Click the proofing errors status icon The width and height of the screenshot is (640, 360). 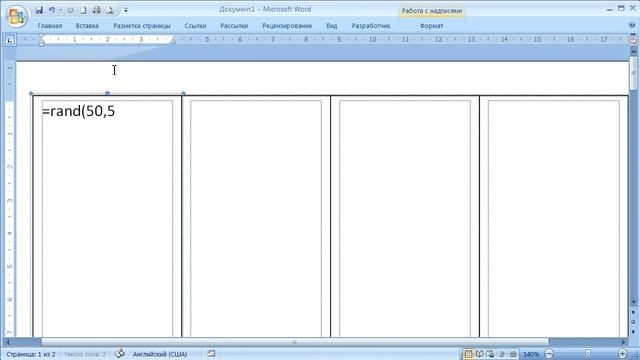tap(119, 353)
